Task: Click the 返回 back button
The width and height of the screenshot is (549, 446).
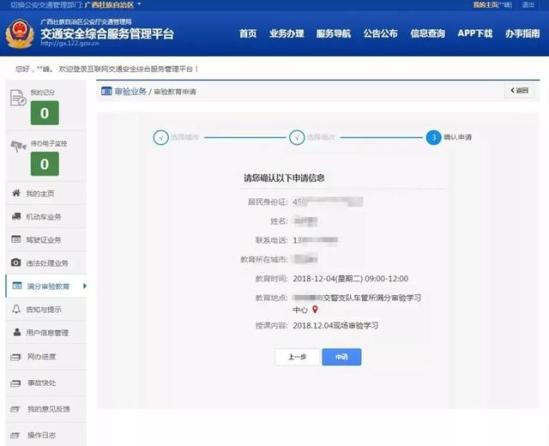Action: 519,91
